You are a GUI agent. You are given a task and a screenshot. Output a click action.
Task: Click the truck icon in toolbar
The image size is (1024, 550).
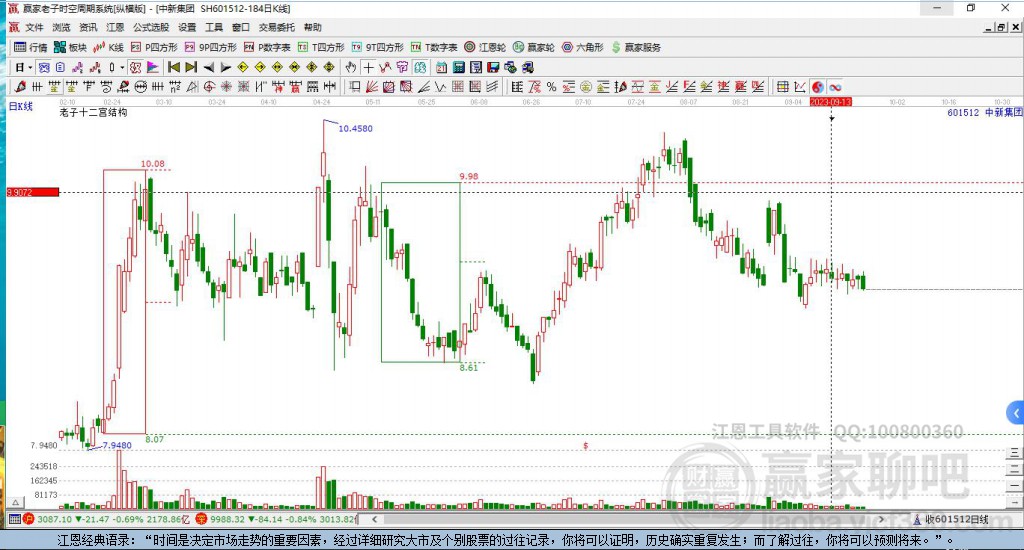coord(528,67)
